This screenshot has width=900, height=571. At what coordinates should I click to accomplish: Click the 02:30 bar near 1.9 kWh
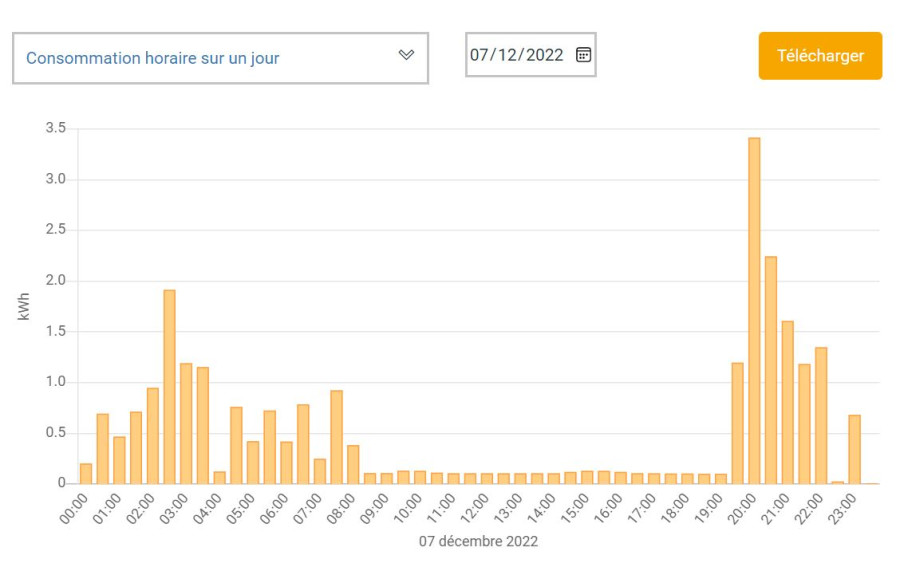point(169,390)
